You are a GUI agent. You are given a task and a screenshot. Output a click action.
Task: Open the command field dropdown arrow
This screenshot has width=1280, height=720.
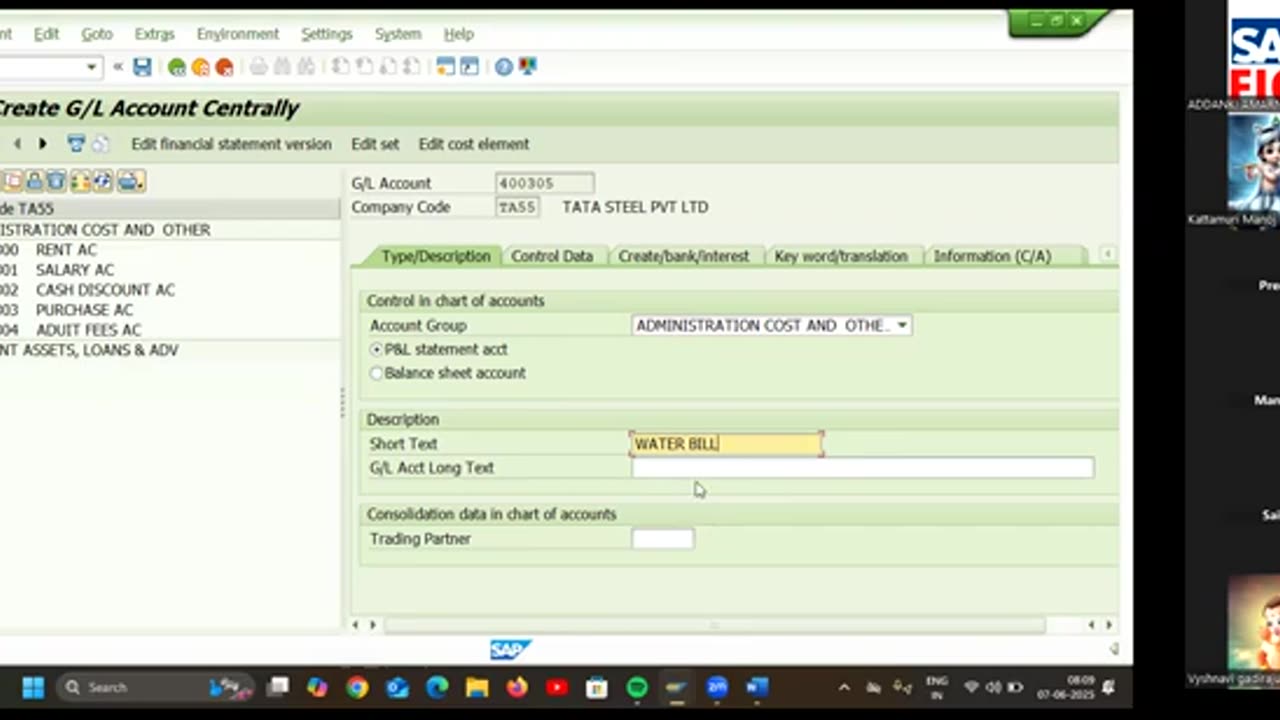(x=91, y=67)
